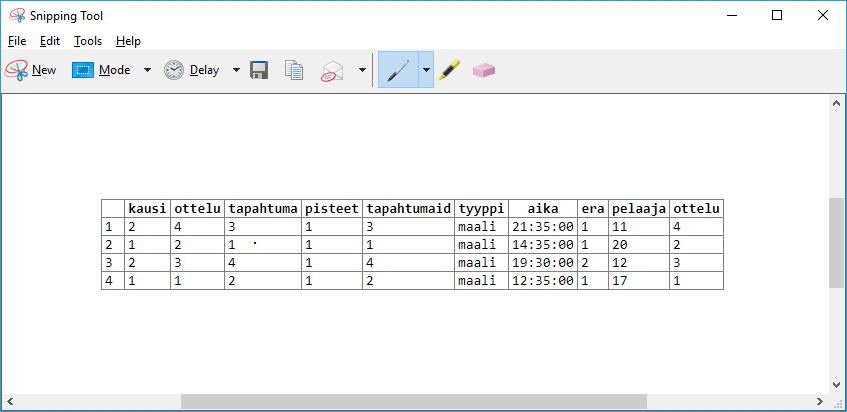This screenshot has width=847, height=412.
Task: Open the Help menu
Action: click(x=128, y=41)
